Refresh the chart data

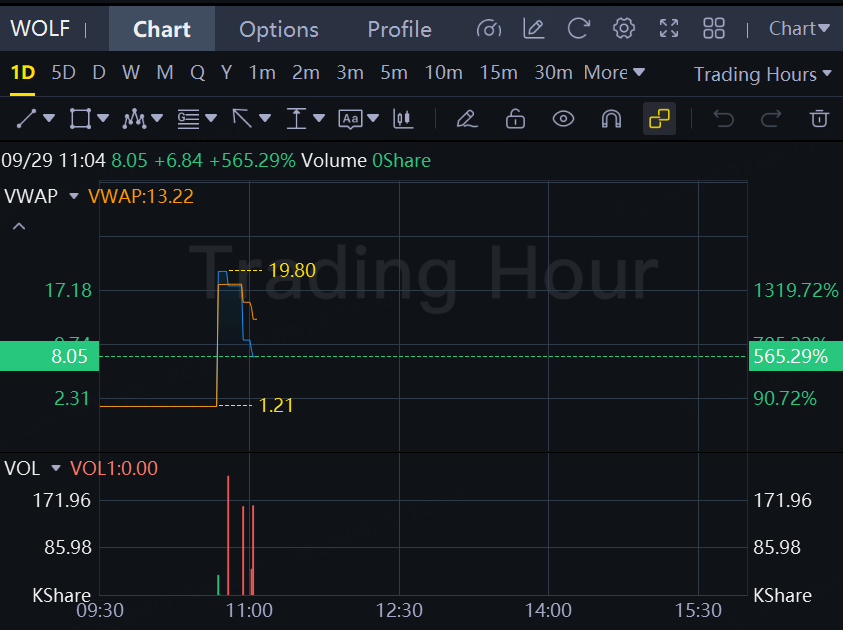(x=578, y=28)
